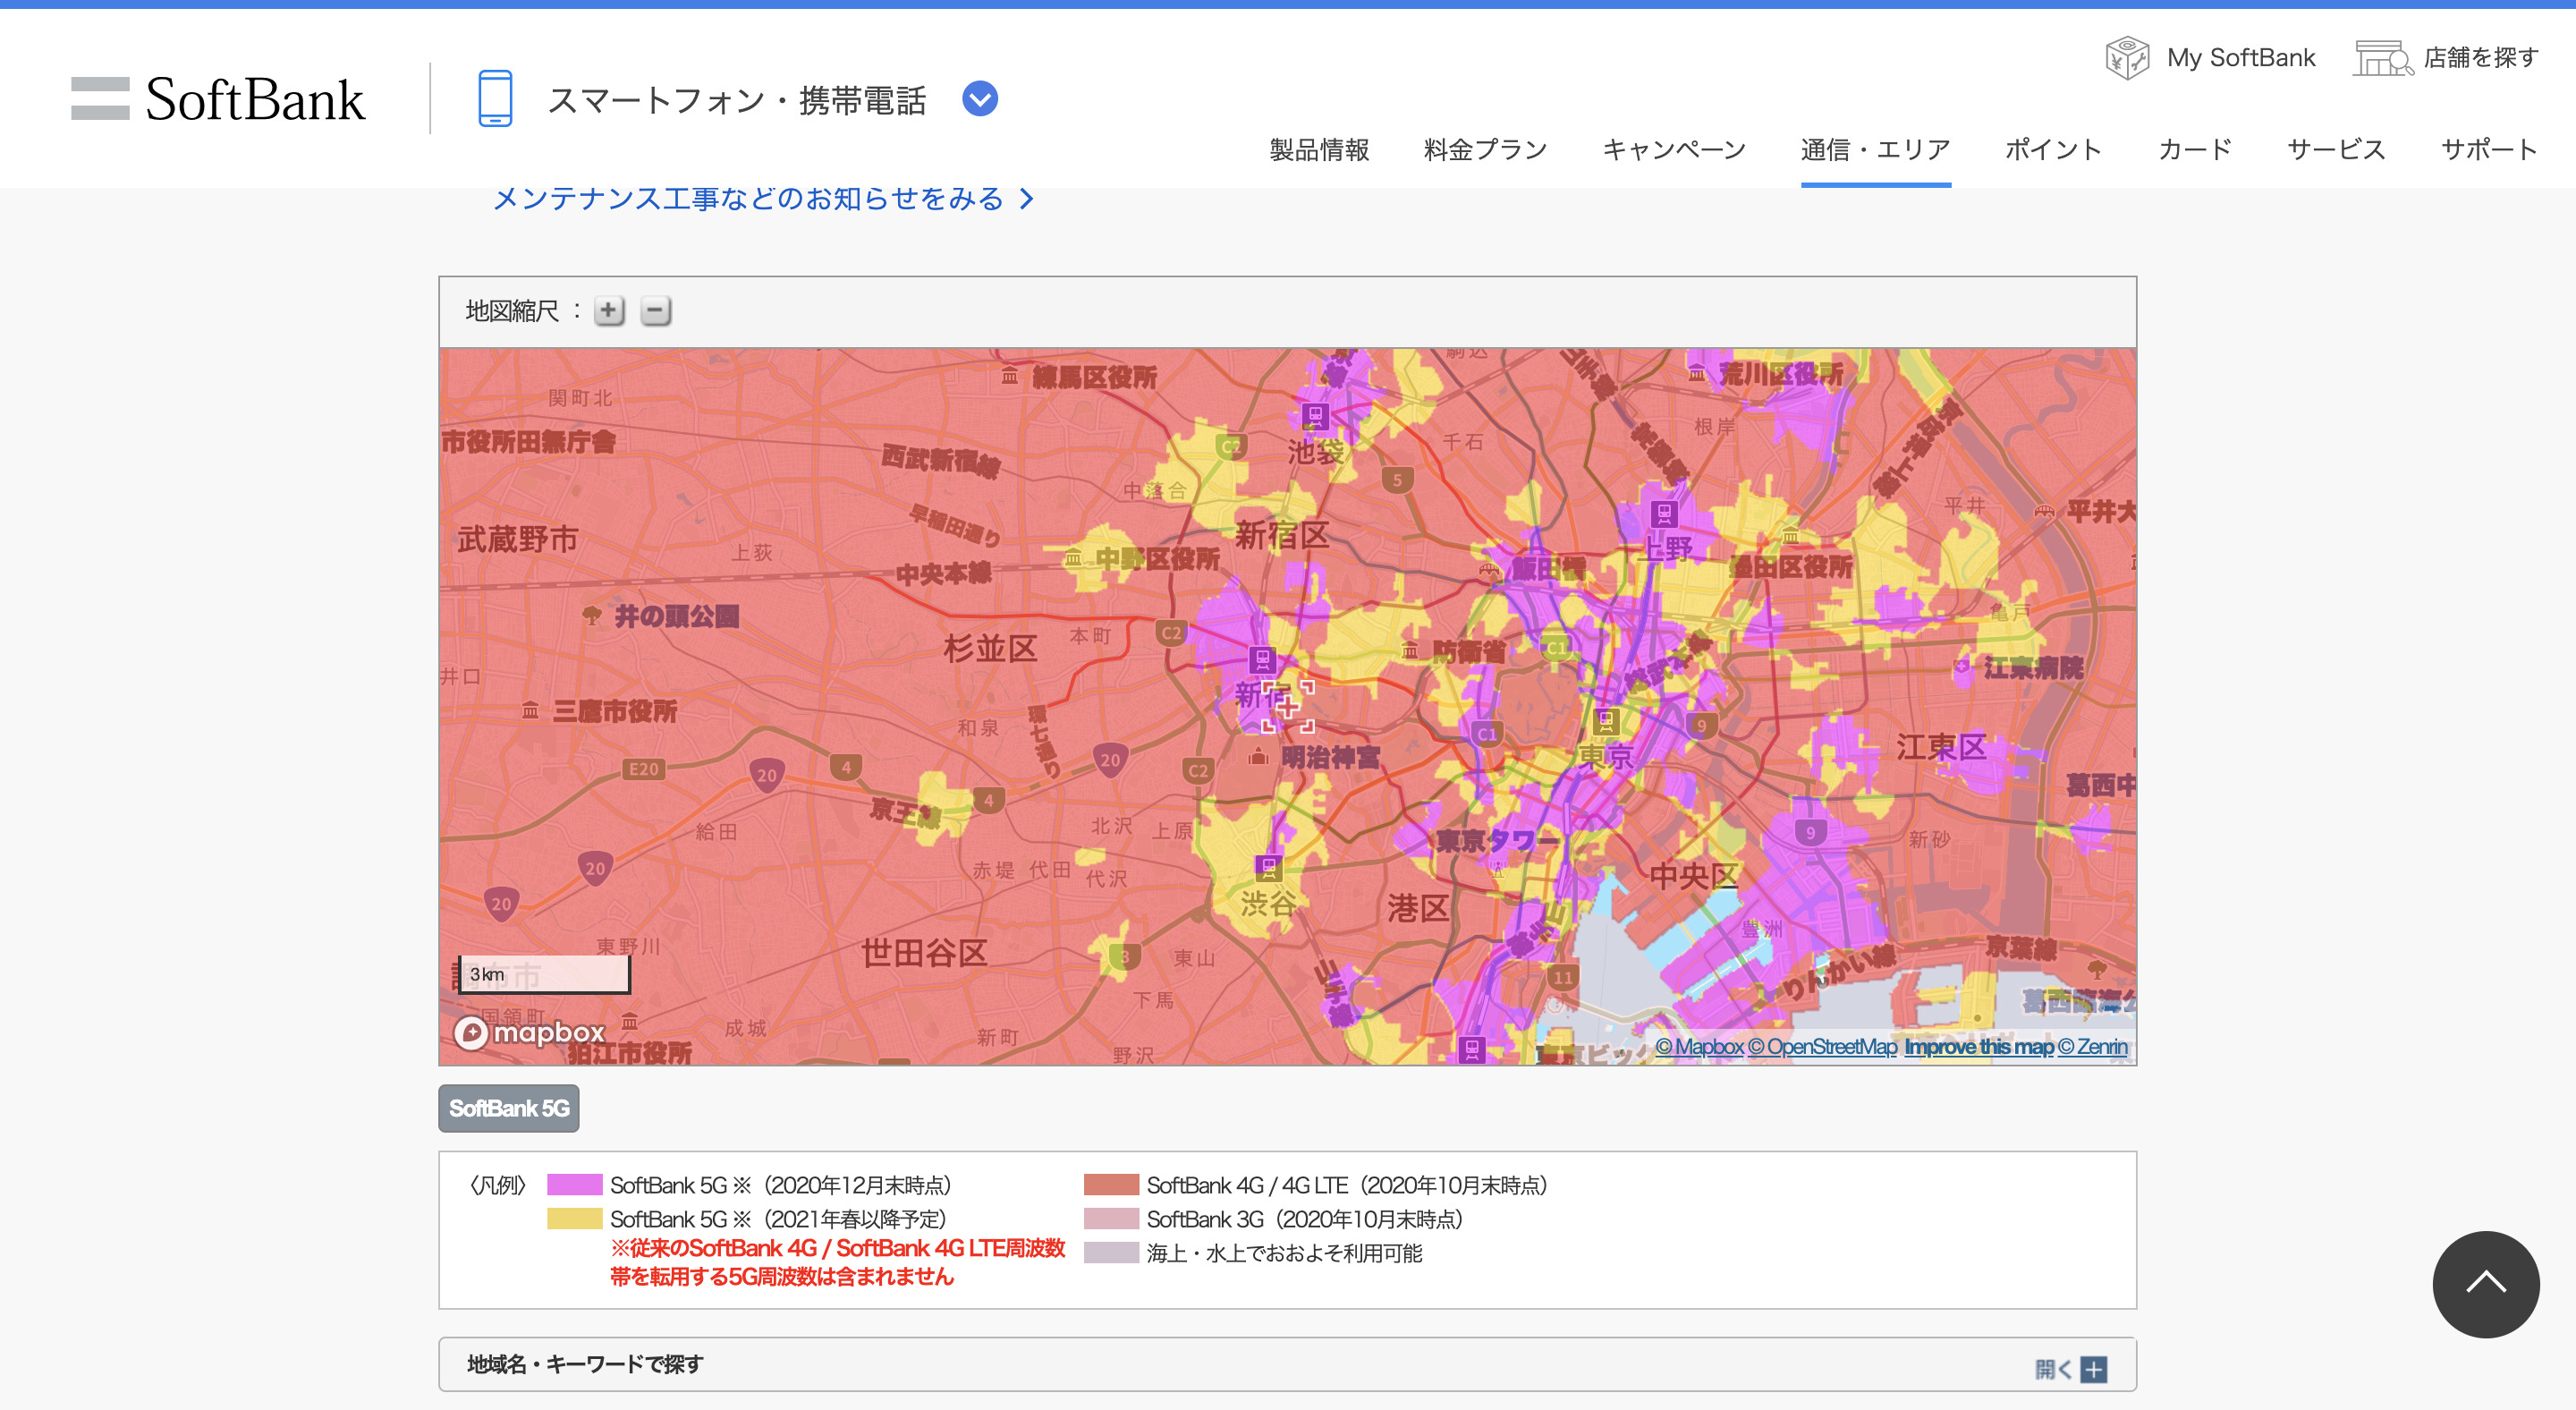Open the © OpenStreetMap attribution link
Viewport: 2576px width, 1410px height.
point(1822,1046)
